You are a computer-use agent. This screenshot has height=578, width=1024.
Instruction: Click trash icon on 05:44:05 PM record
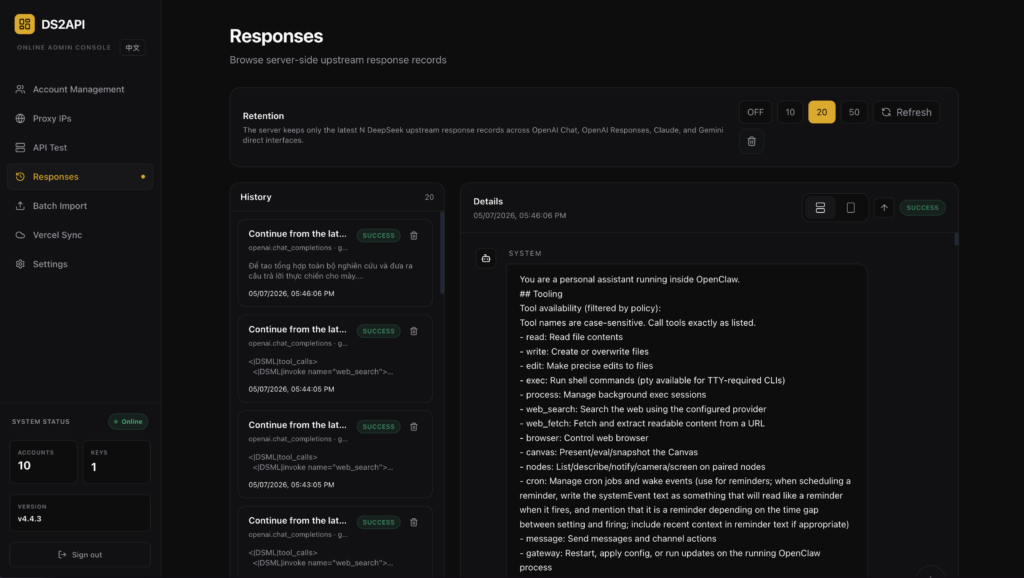coord(413,331)
